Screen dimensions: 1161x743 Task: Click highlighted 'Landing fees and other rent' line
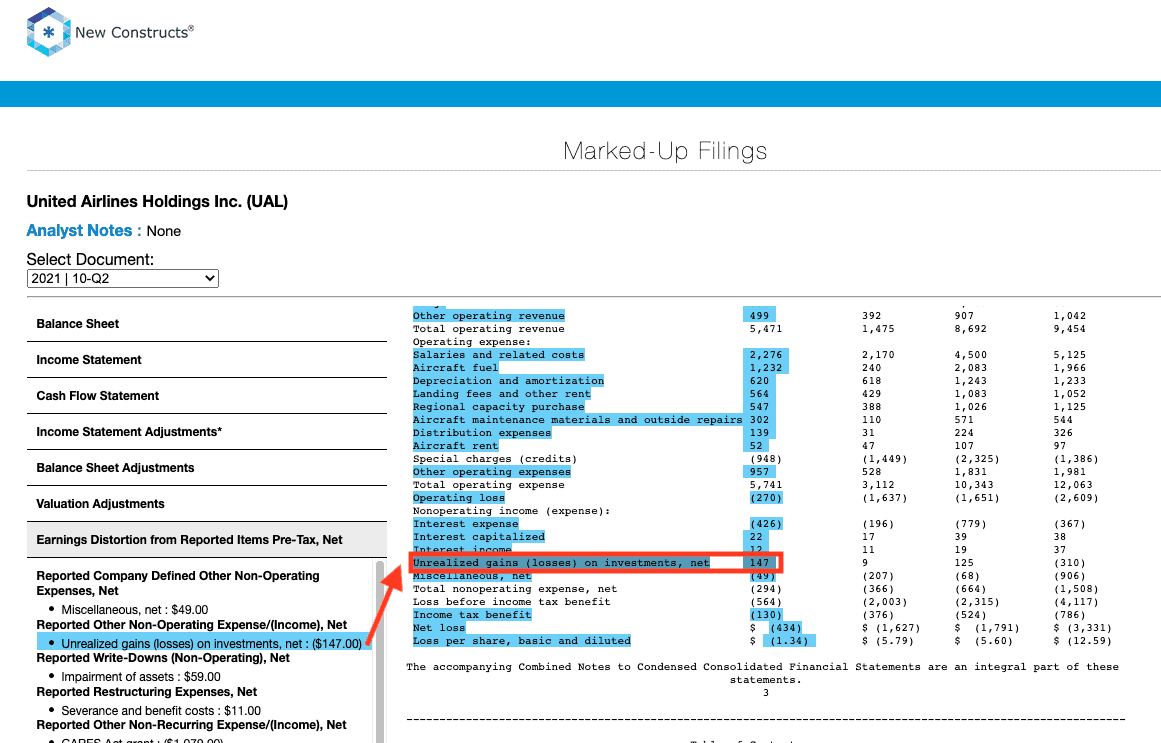(x=501, y=393)
